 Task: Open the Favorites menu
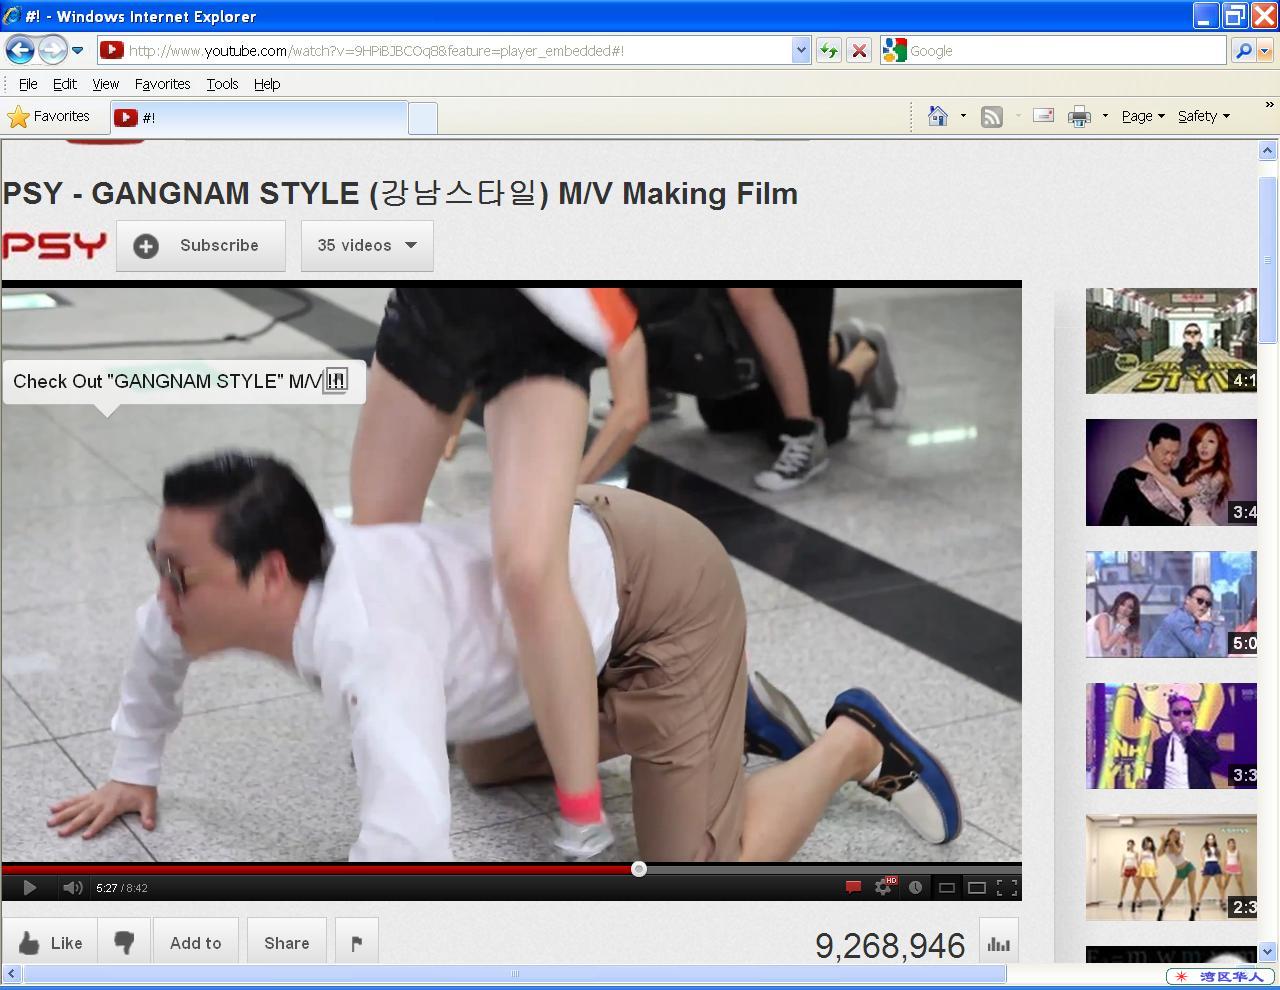[162, 84]
